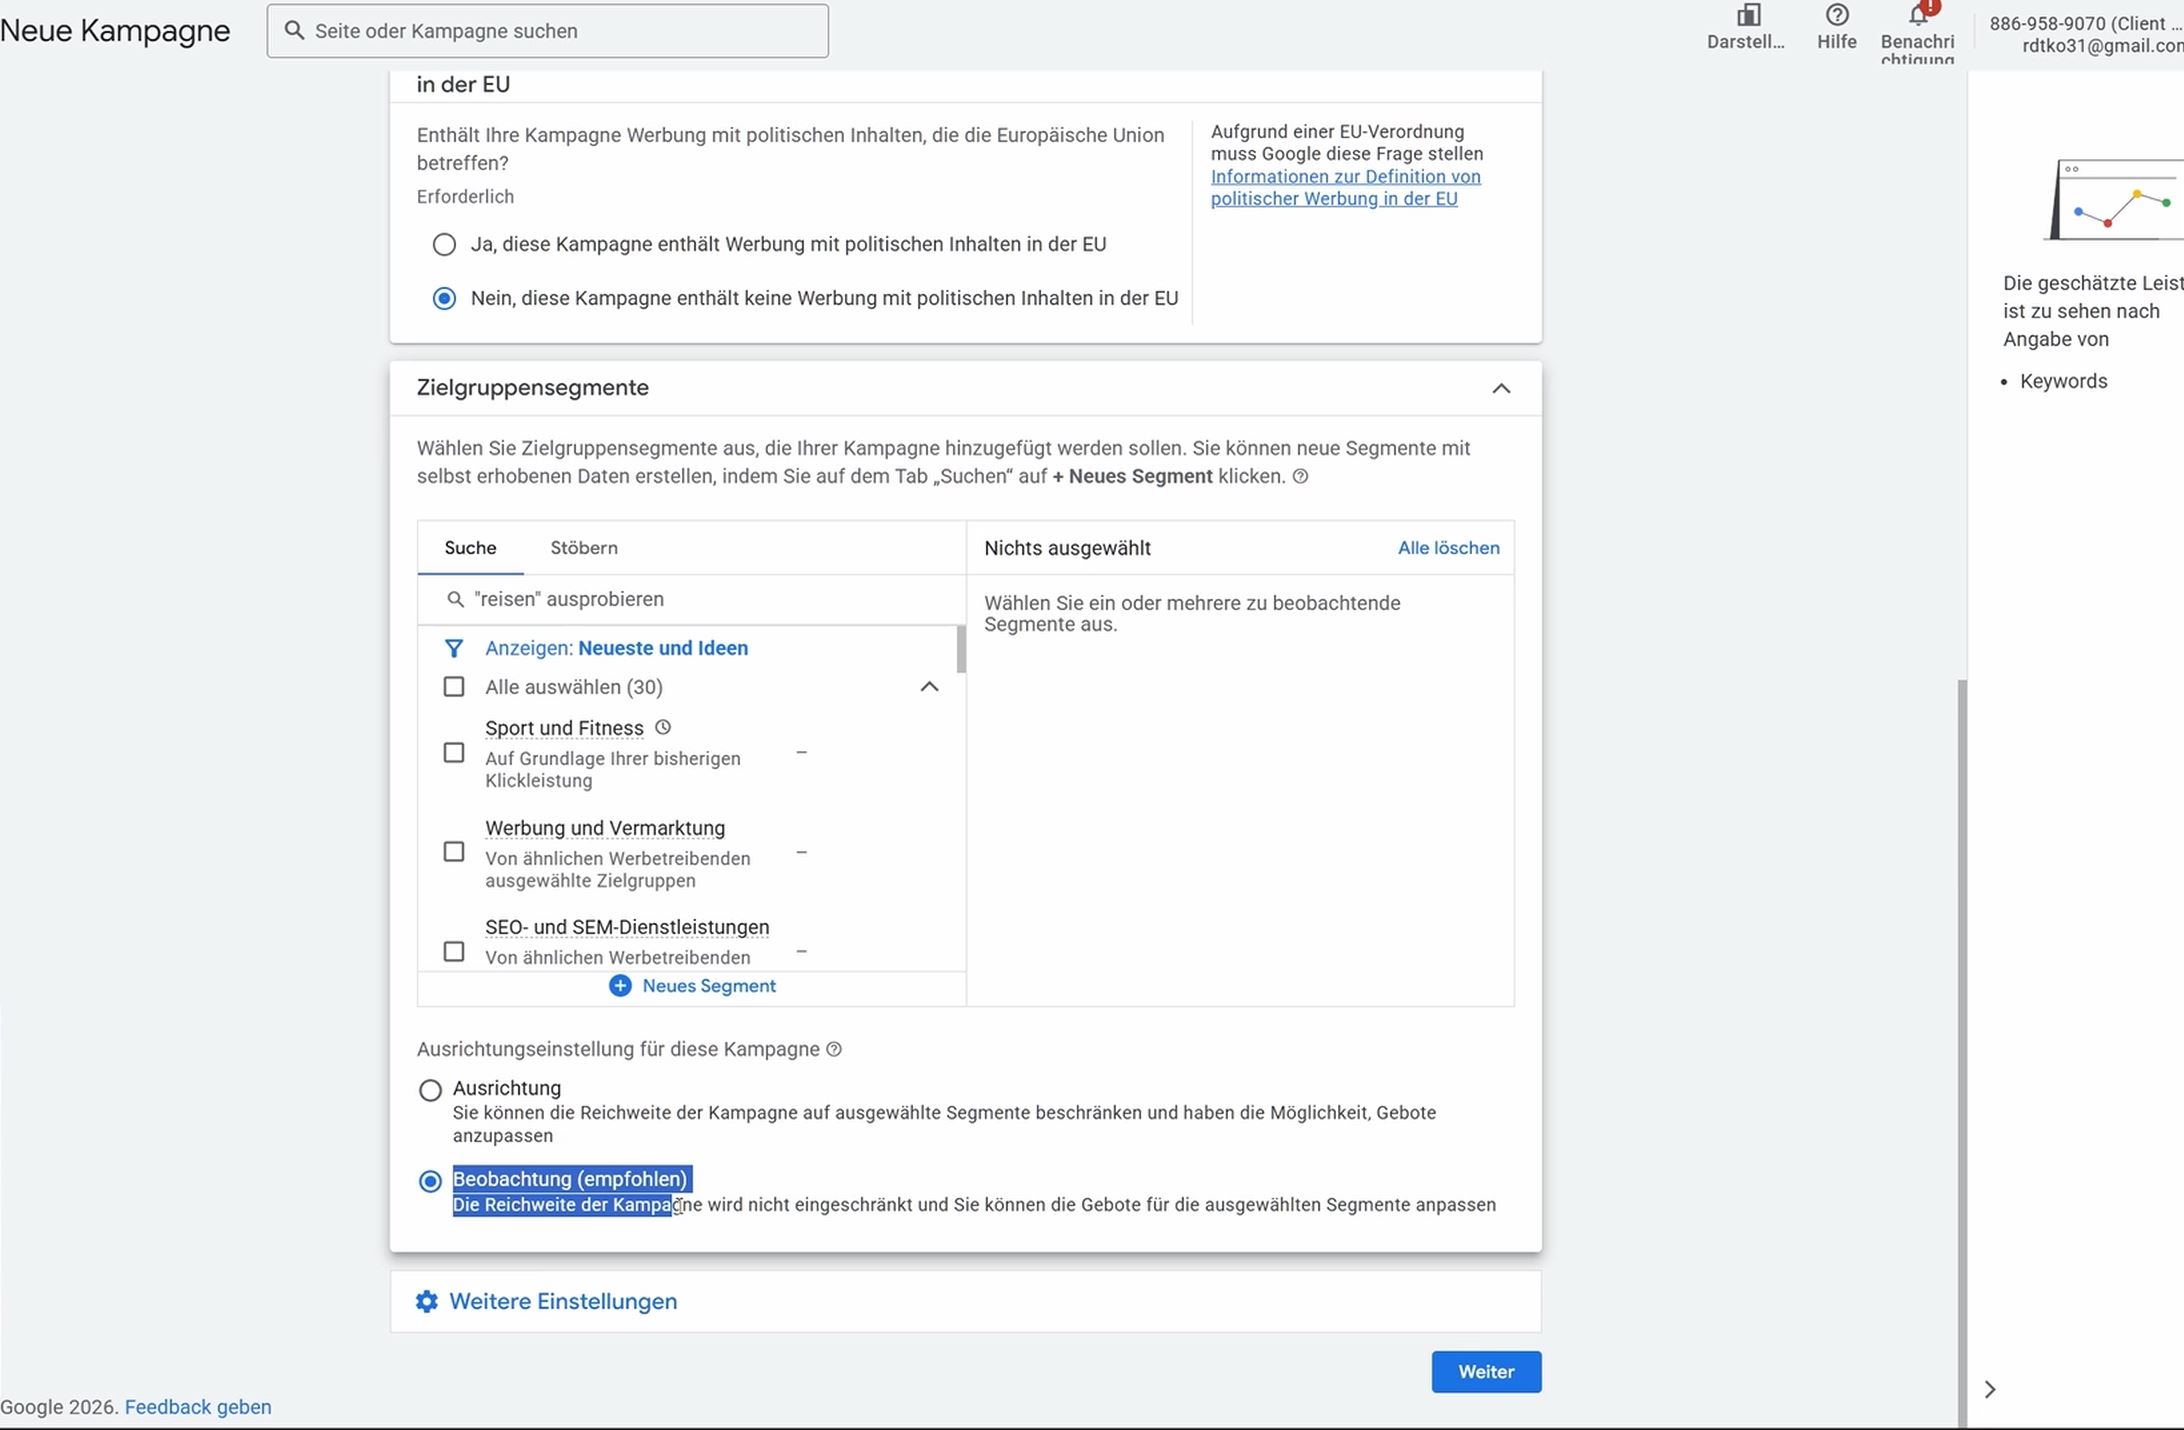Viewport: 2184px width, 1430px height.
Task: Collapse the Zielgruppensegmente section chevron
Action: pos(1501,388)
